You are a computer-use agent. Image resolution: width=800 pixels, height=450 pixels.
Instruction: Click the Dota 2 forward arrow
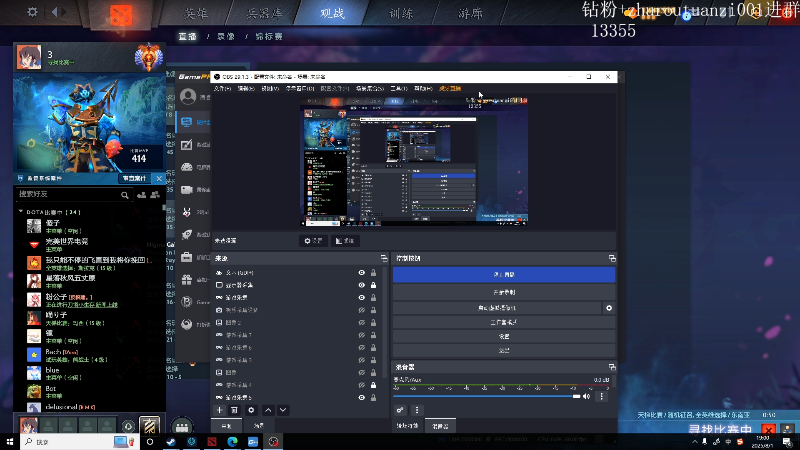click(x=64, y=12)
